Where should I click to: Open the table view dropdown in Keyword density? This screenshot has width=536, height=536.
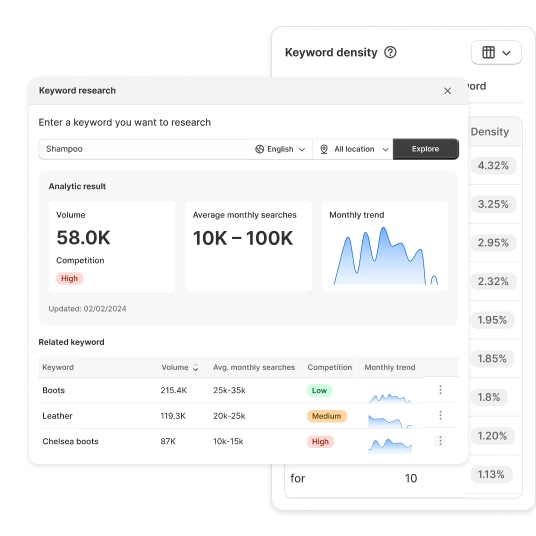point(496,52)
